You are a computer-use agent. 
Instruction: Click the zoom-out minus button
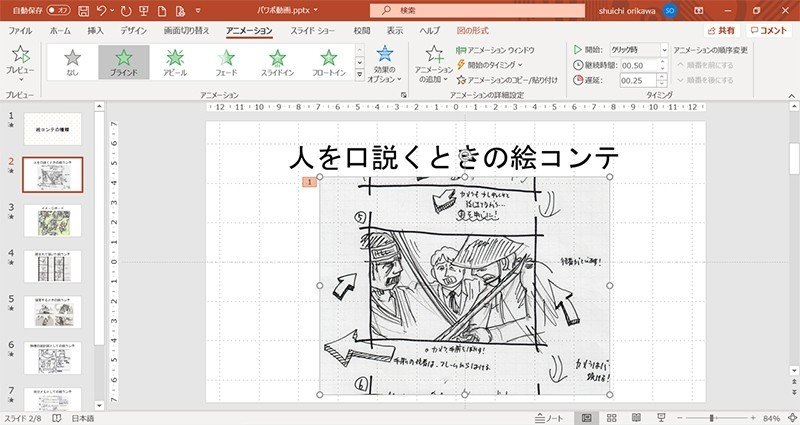click(x=680, y=418)
